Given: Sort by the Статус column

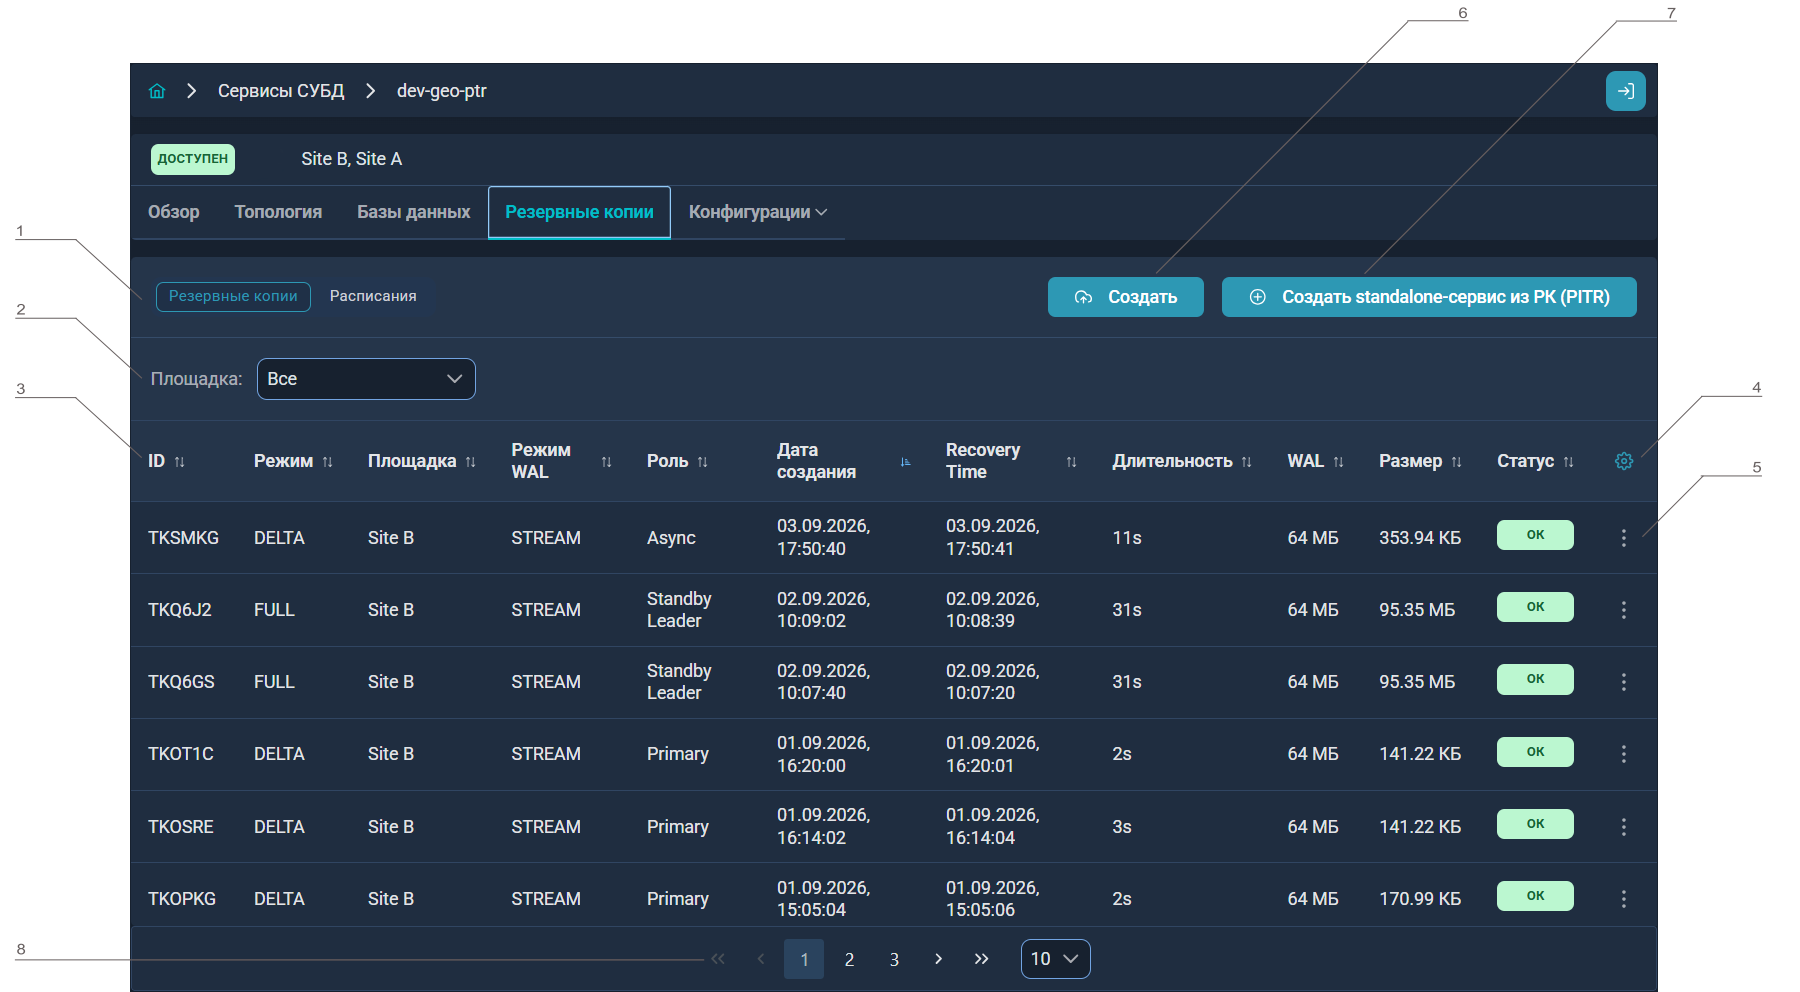Looking at the screenshot, I should point(1568,462).
